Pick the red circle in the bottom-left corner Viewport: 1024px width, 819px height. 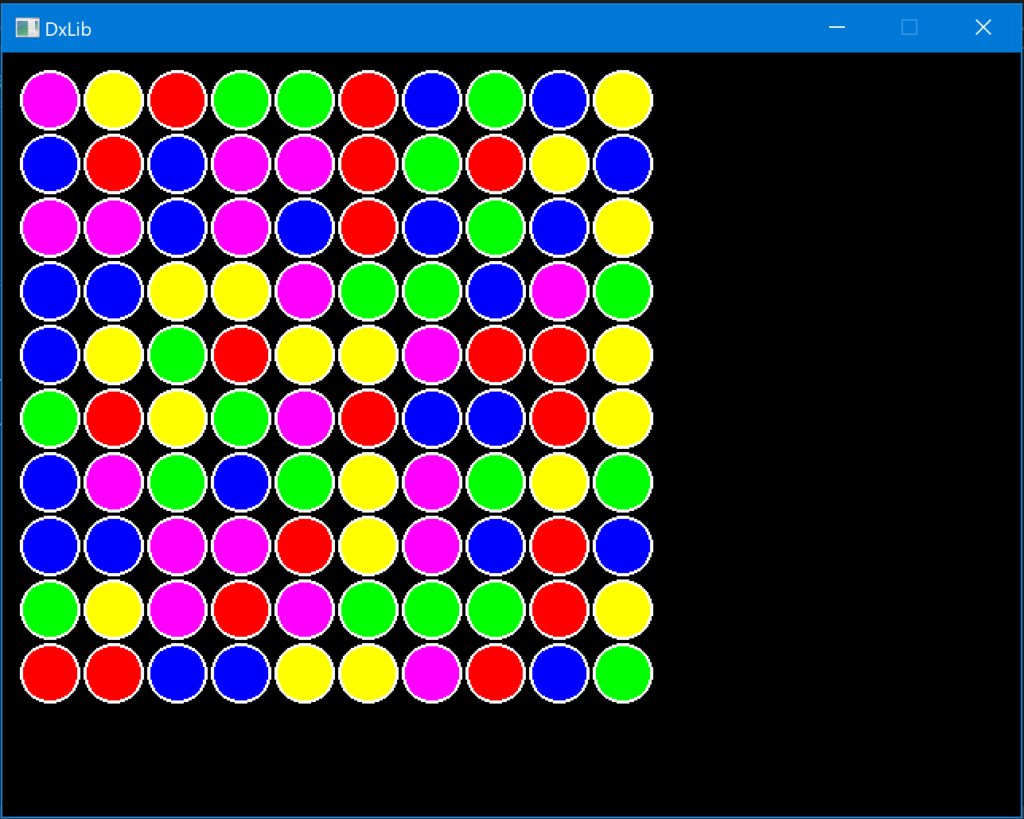50,674
